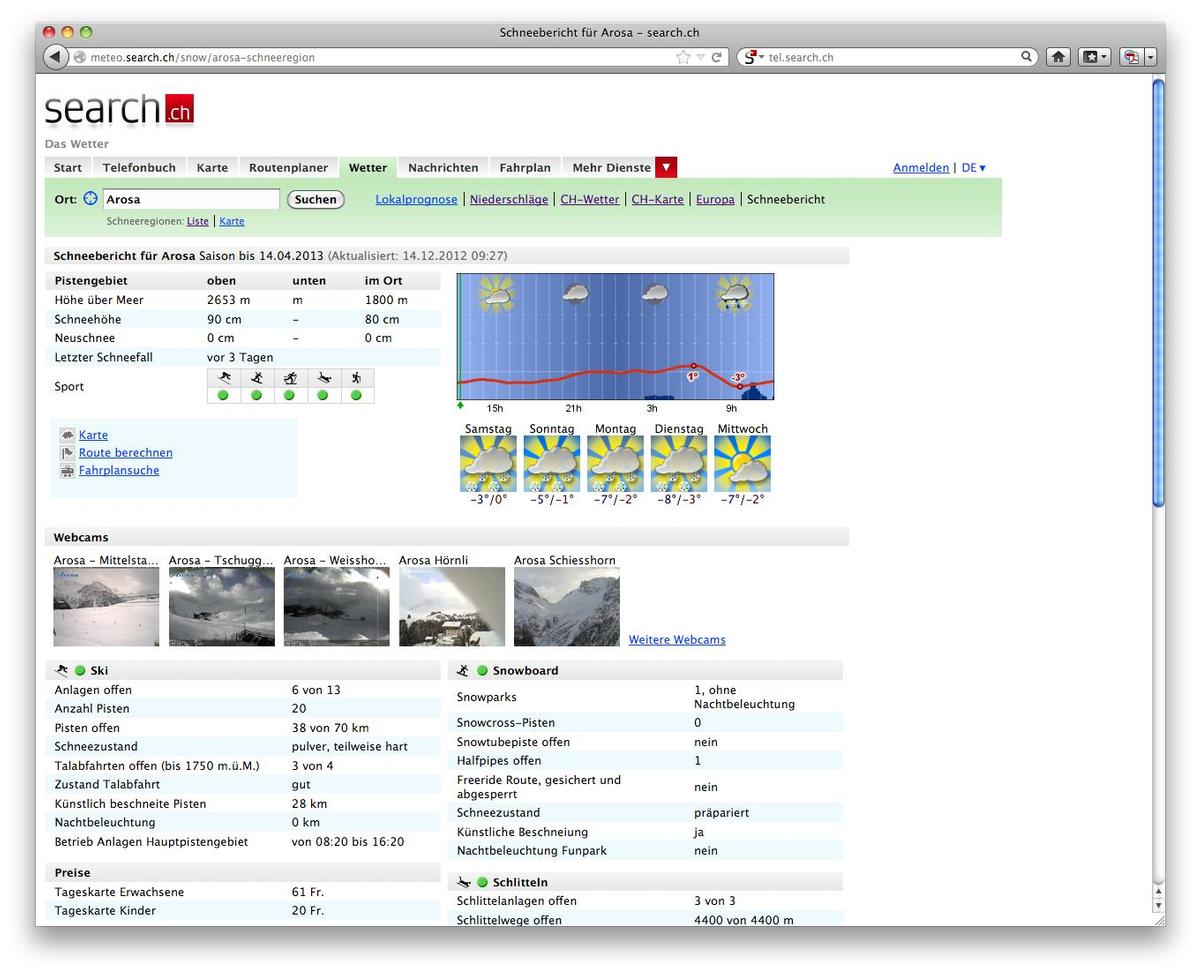Open the Arosa Hörnli webcam thumbnail
Screen dimensions: 1200x974
[x=452, y=607]
